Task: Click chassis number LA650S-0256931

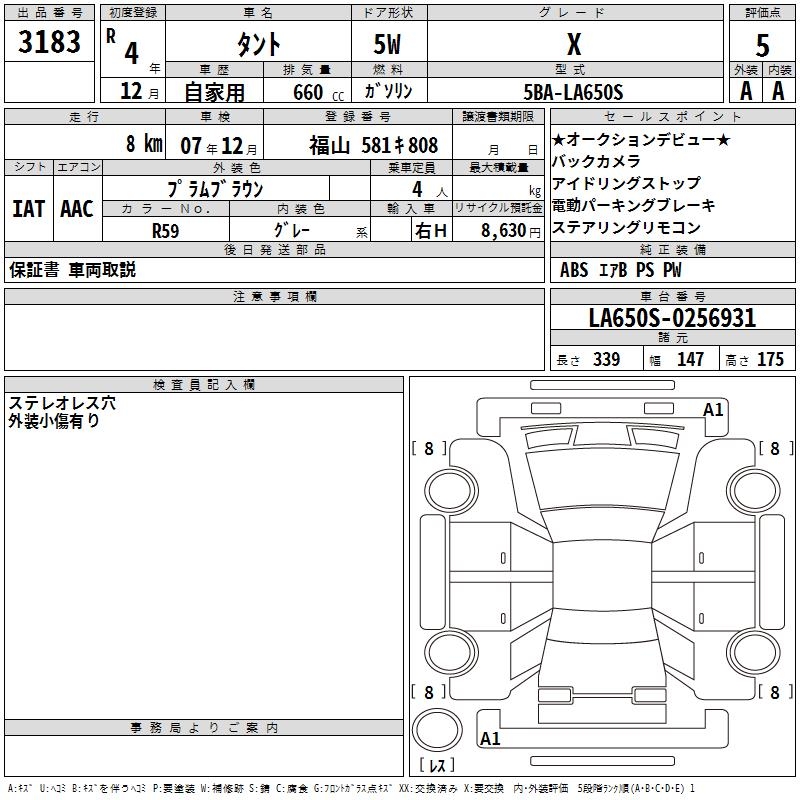Action: click(x=672, y=318)
